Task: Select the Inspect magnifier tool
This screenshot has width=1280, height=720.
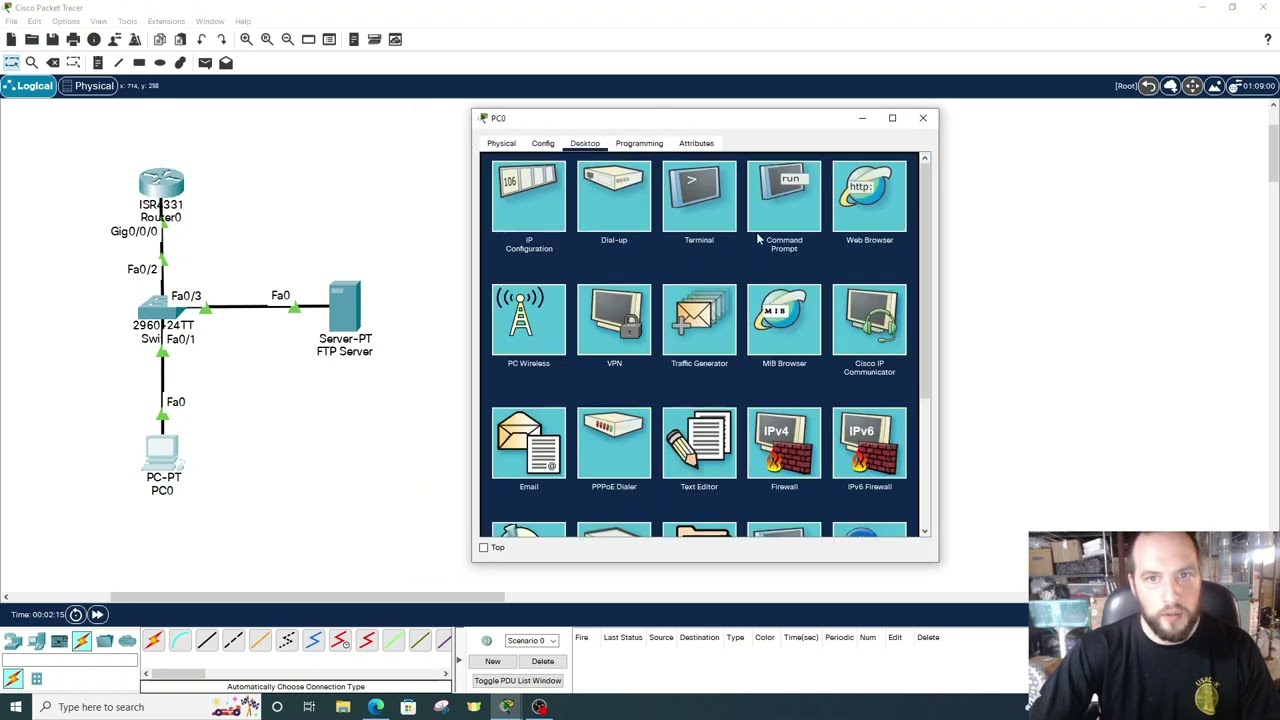Action: [x=32, y=62]
